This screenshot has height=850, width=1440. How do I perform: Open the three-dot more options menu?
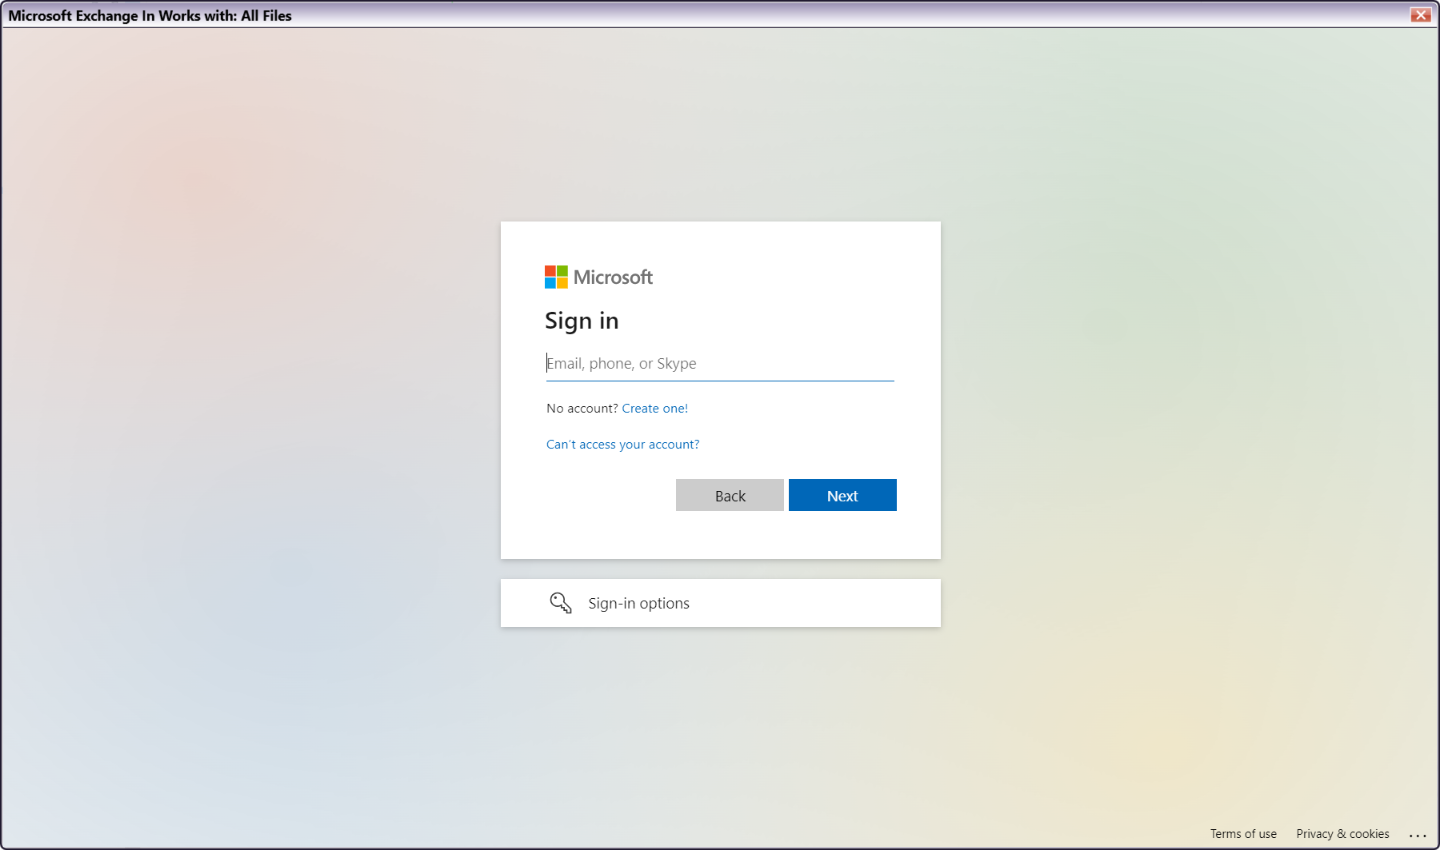(x=1418, y=835)
